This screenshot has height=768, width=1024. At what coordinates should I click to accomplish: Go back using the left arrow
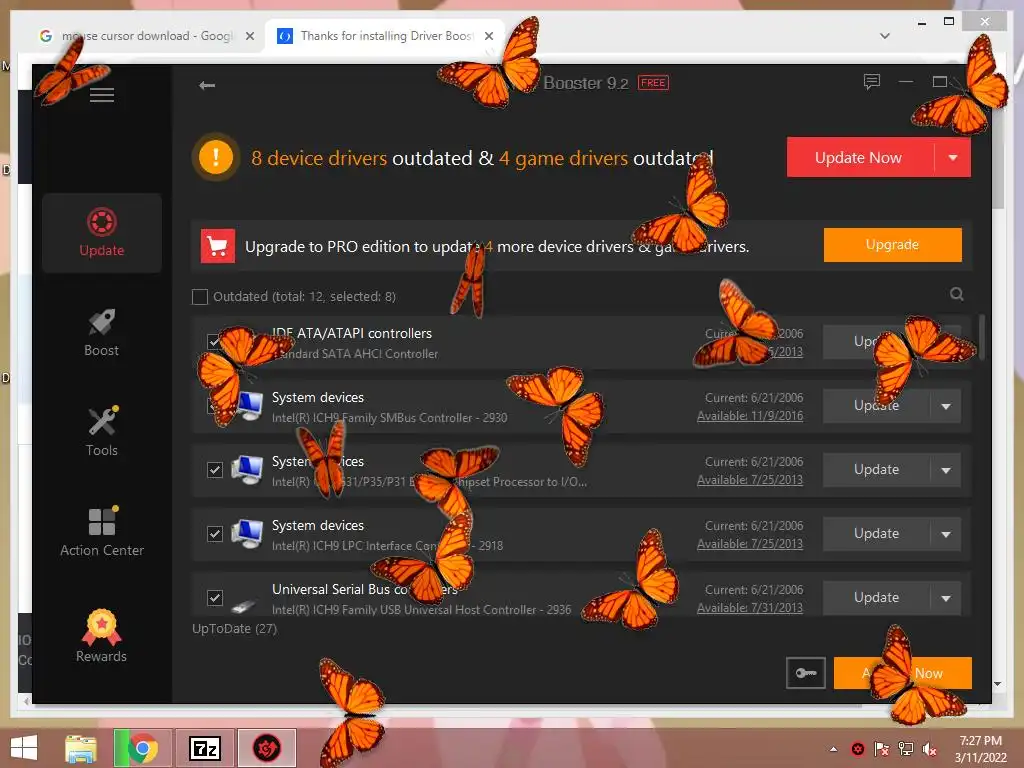[x=207, y=86]
